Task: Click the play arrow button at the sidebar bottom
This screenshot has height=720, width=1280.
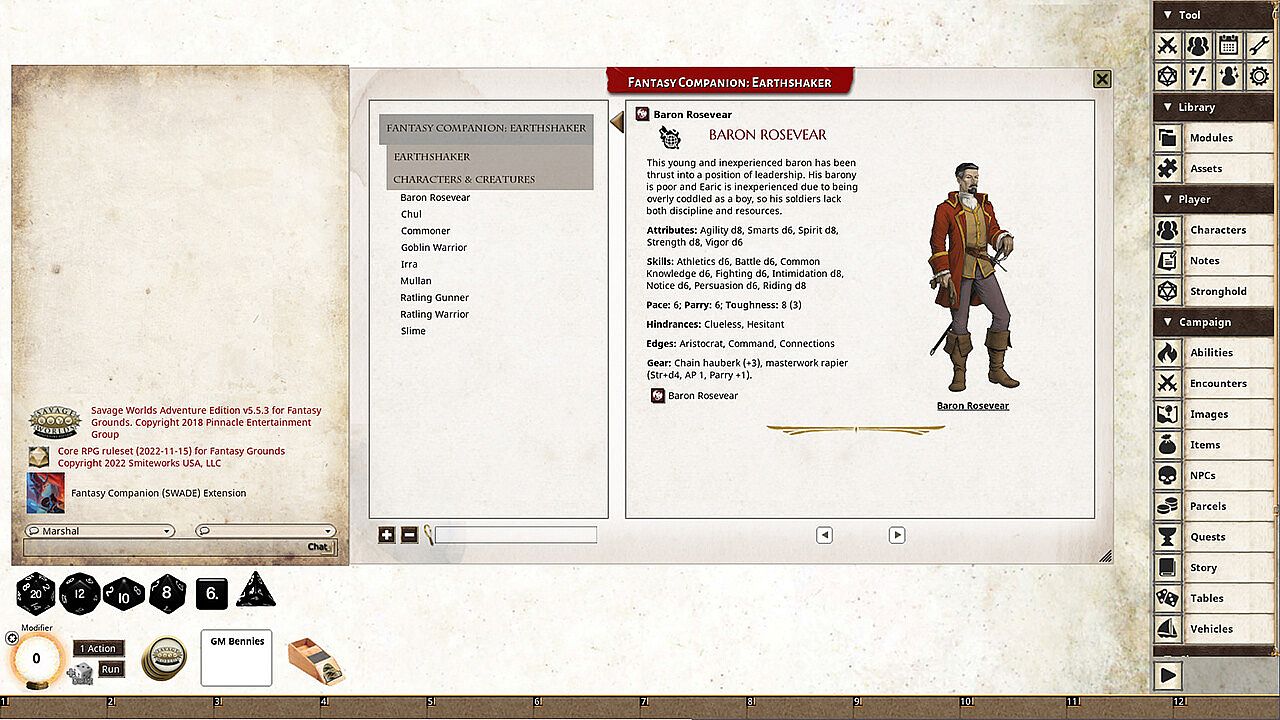Action: point(1168,676)
